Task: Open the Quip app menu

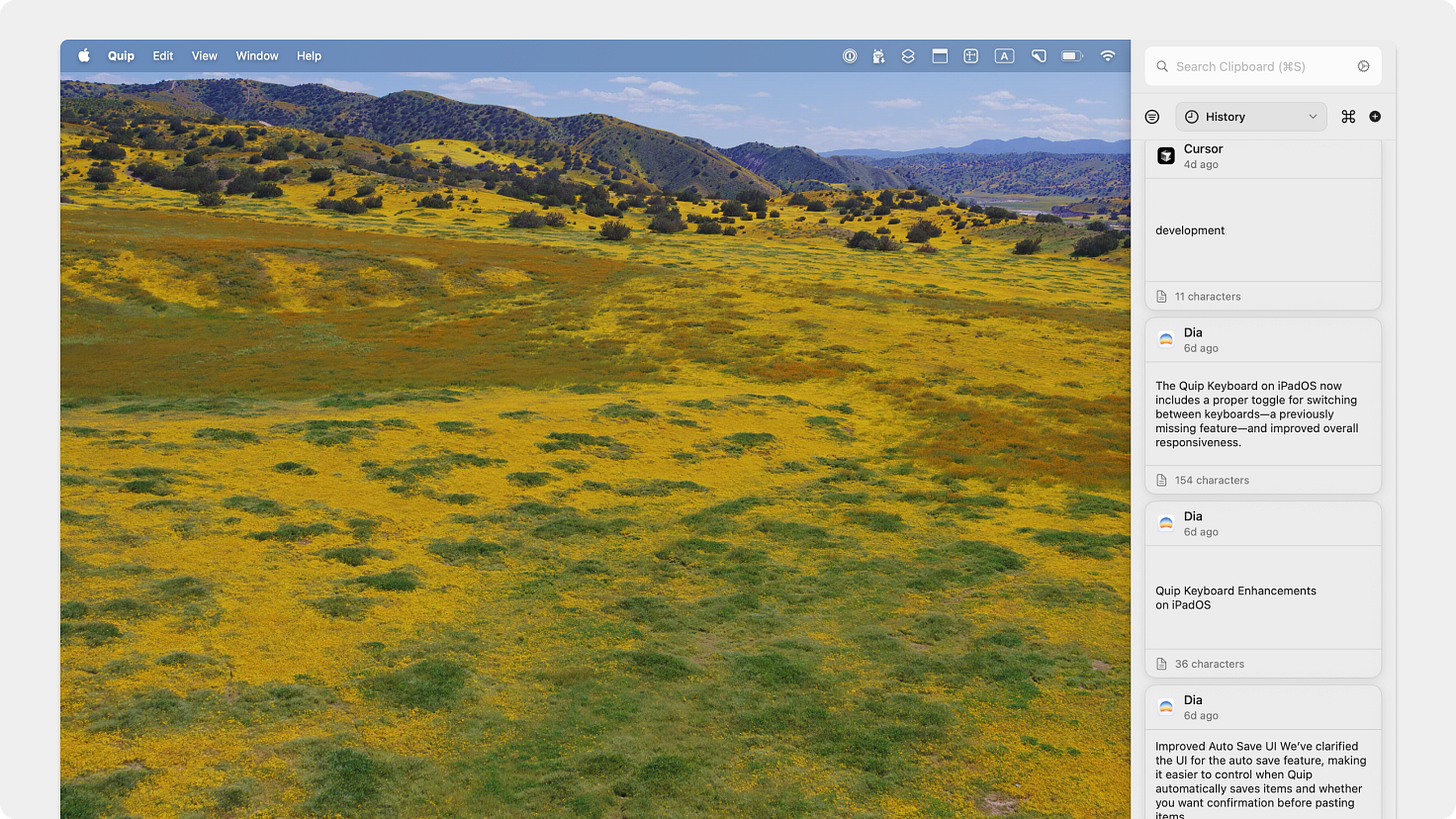Action: pyautogui.click(x=121, y=56)
